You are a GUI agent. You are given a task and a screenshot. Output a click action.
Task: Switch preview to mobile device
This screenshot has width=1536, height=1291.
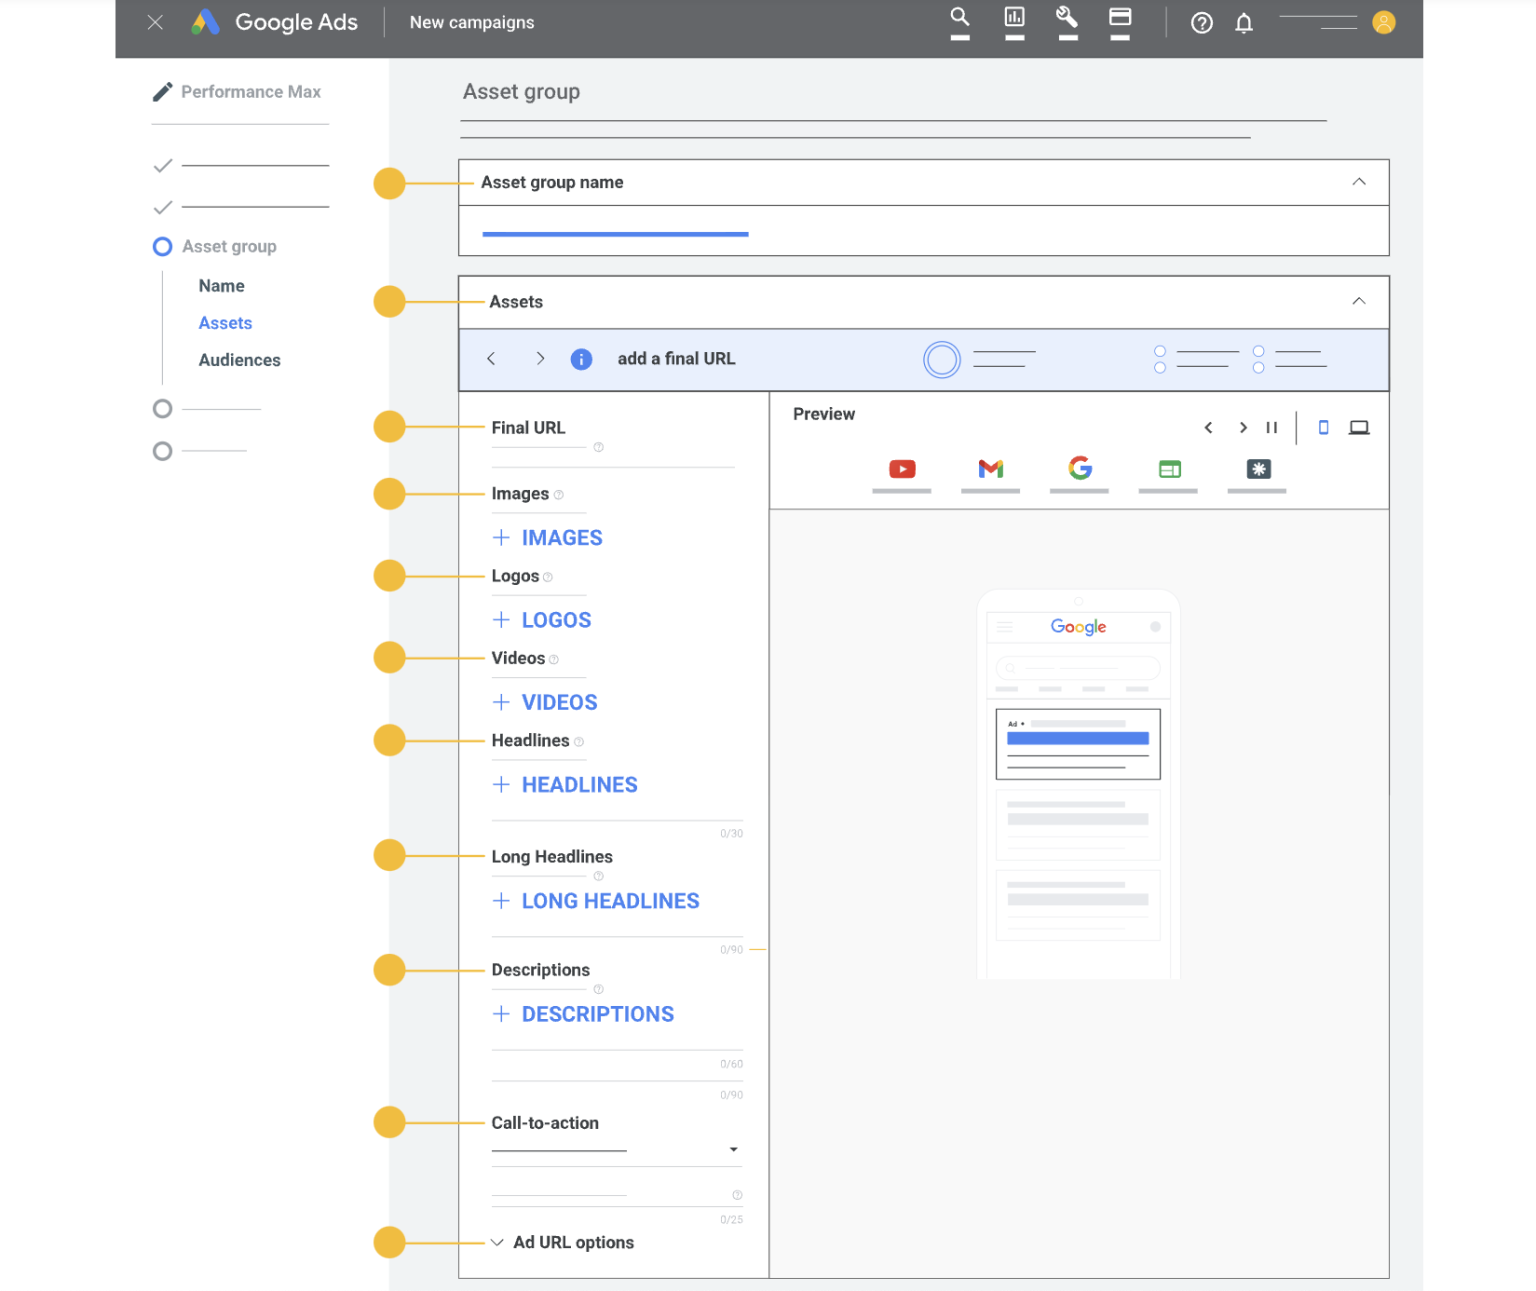click(1323, 428)
